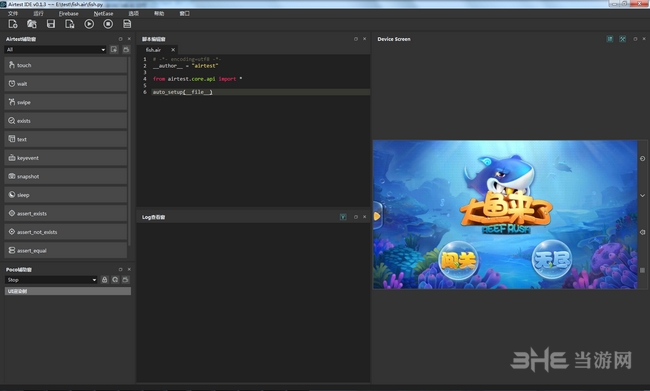Close the Device Screen panel

click(644, 39)
